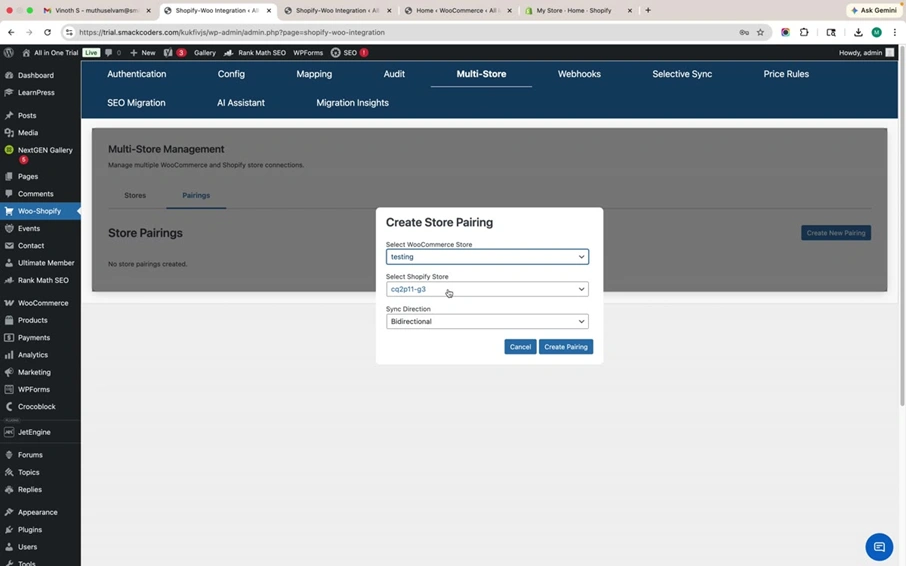Open the JetEngine sidebar icon

[9, 432]
